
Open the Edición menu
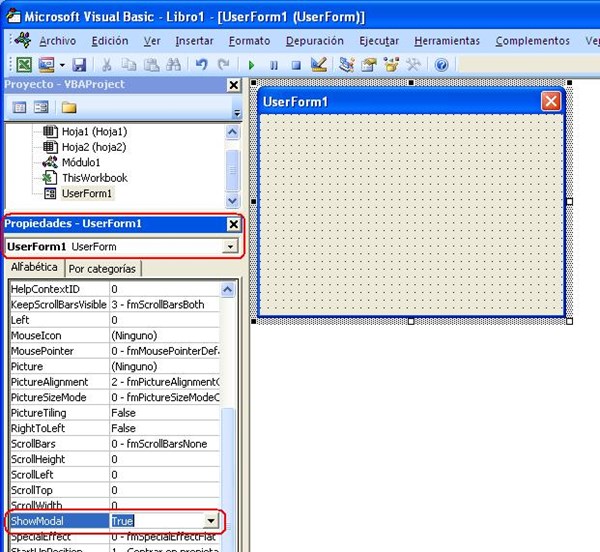110,41
